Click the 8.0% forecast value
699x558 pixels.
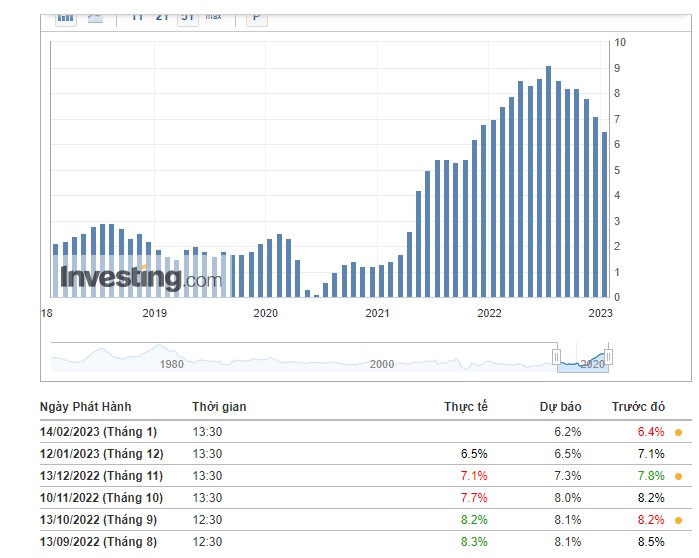pos(567,498)
